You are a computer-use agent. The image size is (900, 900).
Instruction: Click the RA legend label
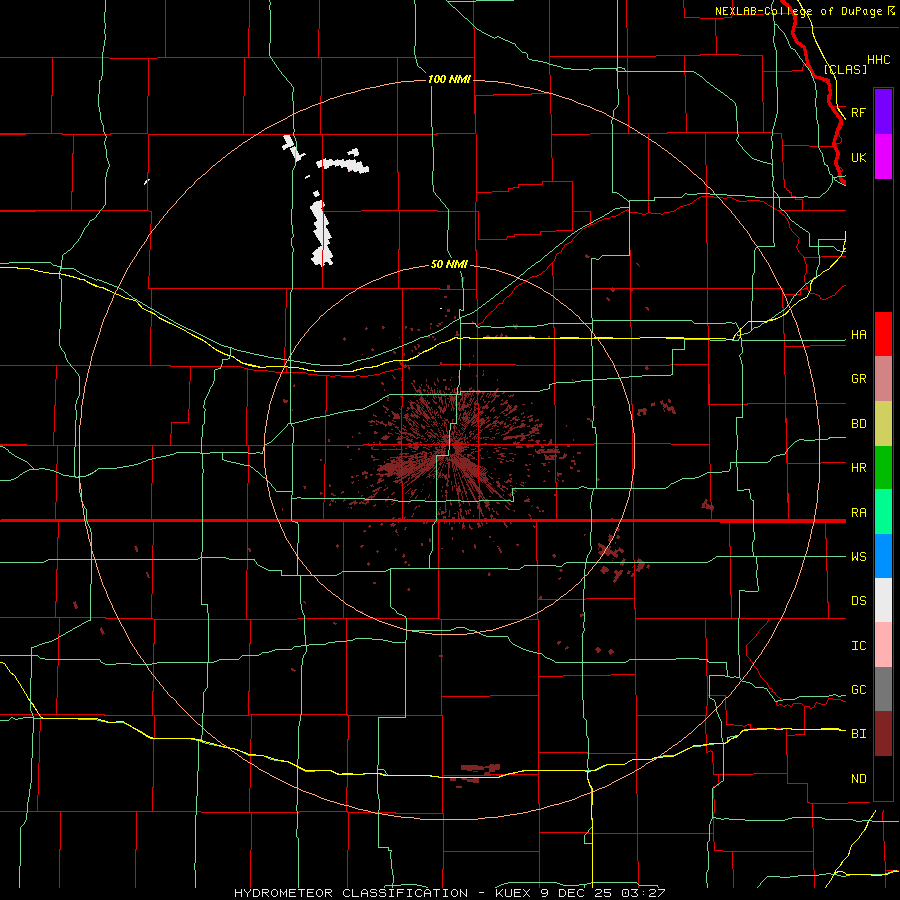(x=859, y=513)
